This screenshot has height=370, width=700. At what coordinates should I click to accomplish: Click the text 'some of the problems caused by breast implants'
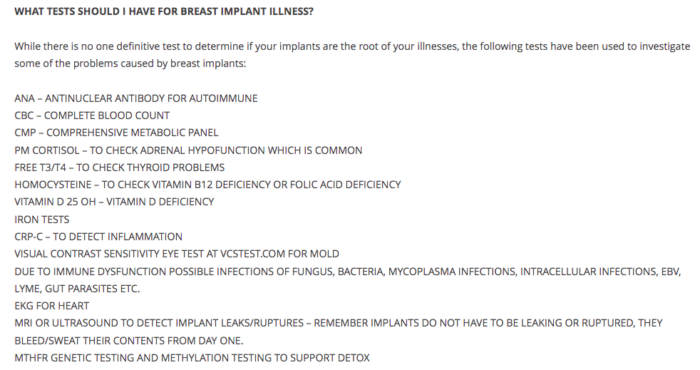coord(130,64)
